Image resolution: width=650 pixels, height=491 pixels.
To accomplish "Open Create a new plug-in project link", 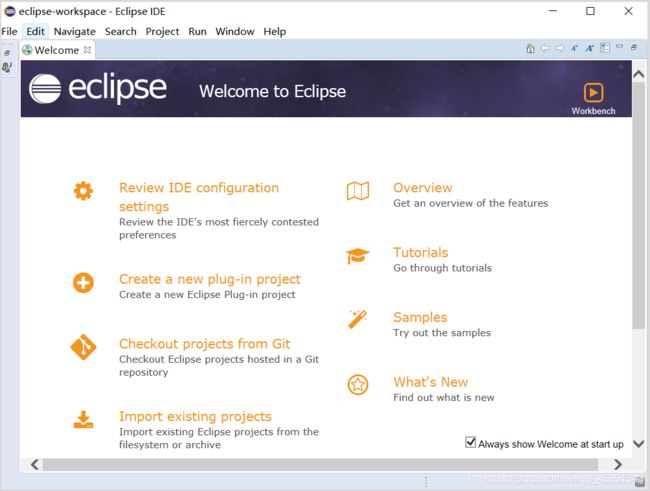I will click(210, 279).
